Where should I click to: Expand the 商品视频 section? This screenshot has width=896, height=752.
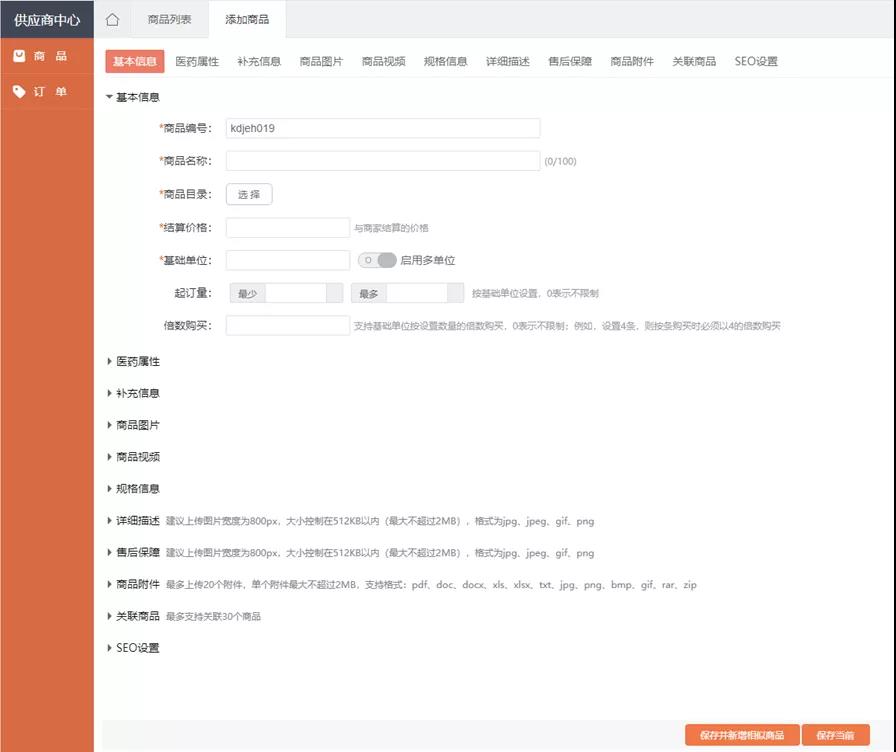click(x=133, y=457)
